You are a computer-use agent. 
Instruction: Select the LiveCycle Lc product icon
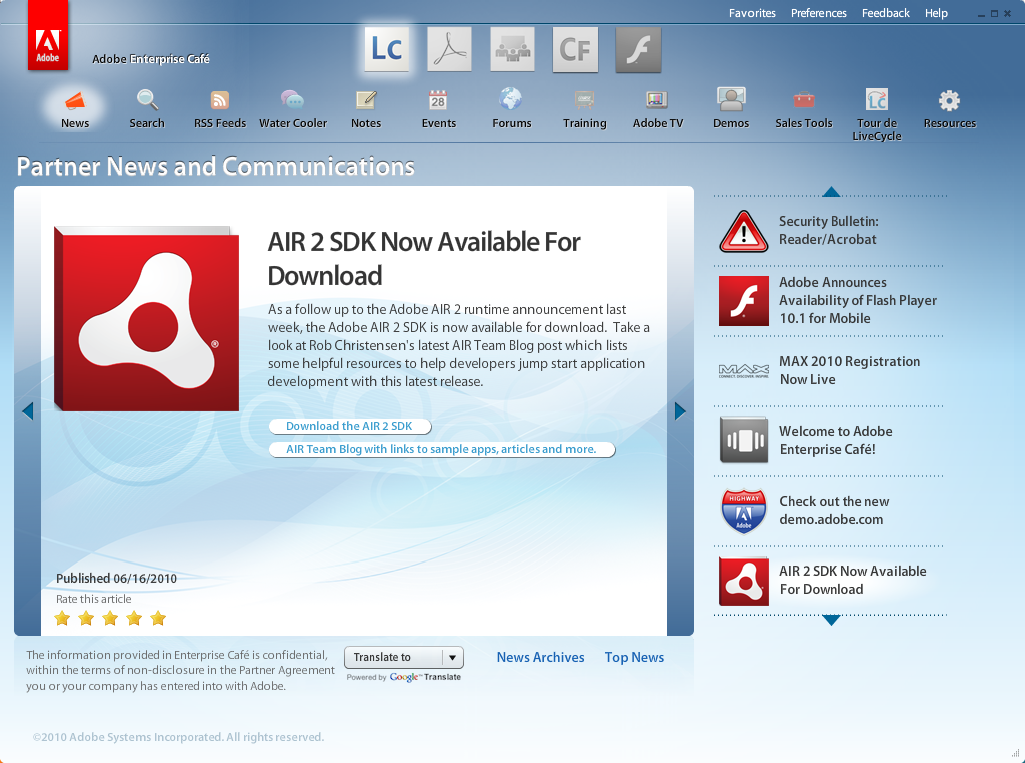[387, 49]
